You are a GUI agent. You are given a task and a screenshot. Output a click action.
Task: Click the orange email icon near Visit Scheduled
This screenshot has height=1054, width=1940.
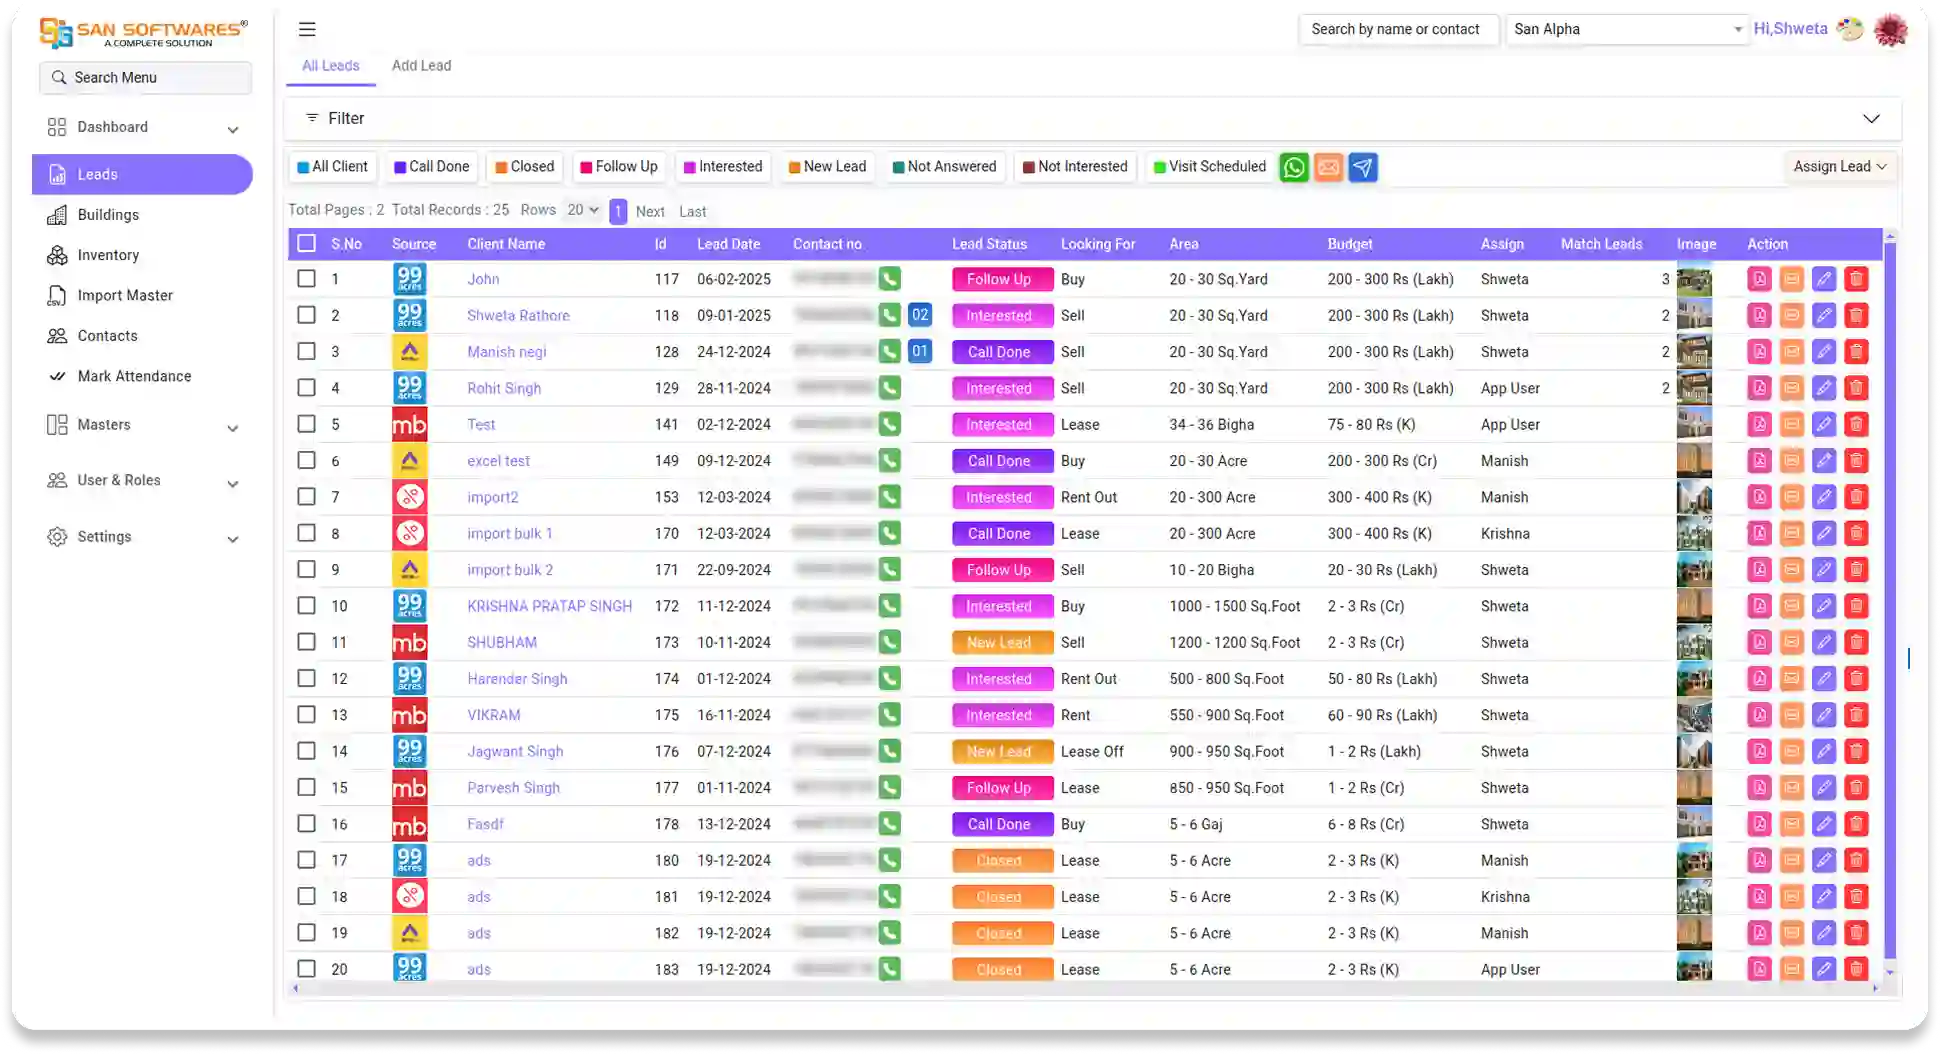1327,167
